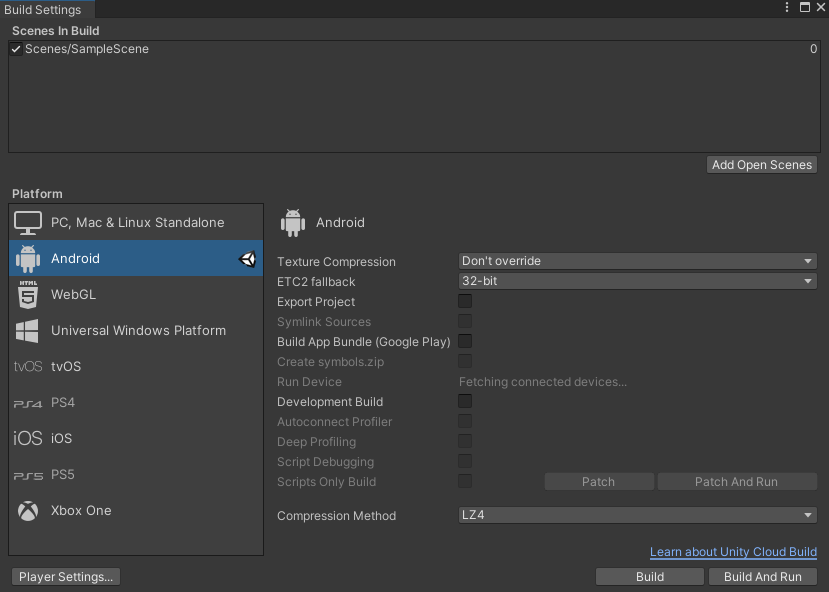Viewport: 829px width, 592px height.
Task: Click the scene index number 0
Action: click(813, 49)
